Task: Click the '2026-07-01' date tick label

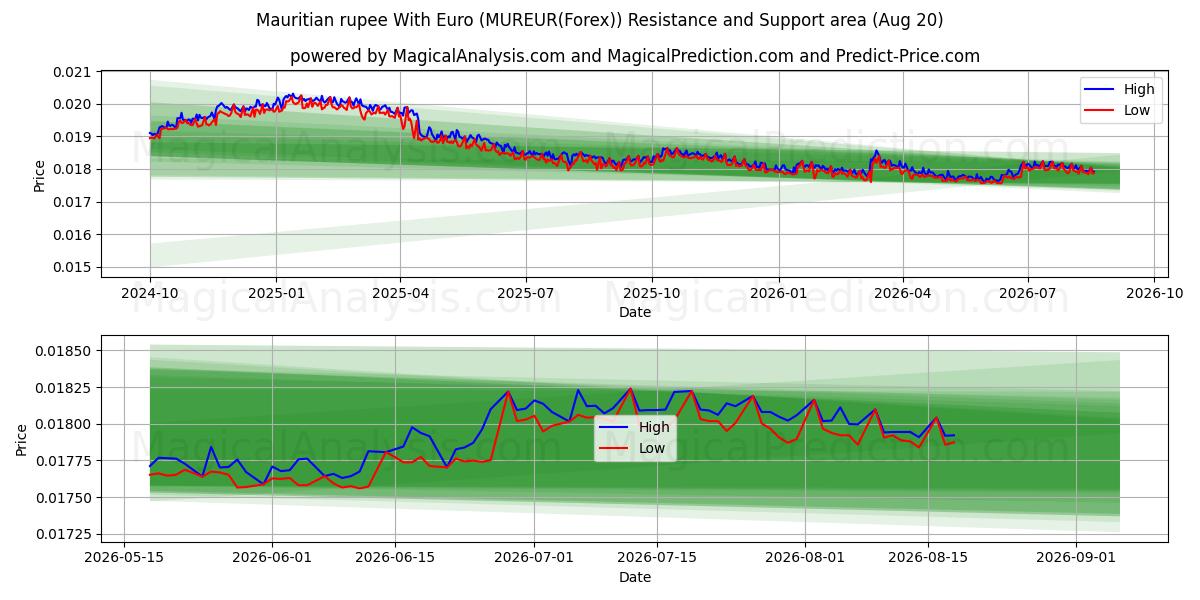Action: click(x=534, y=559)
